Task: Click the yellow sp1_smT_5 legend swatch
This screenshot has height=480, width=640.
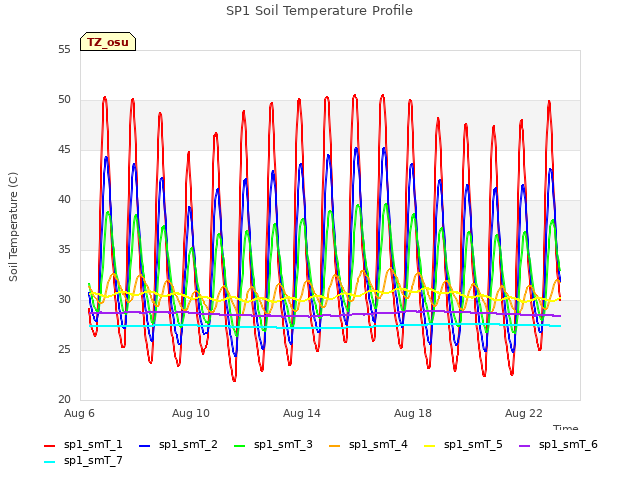Action: (x=429, y=446)
